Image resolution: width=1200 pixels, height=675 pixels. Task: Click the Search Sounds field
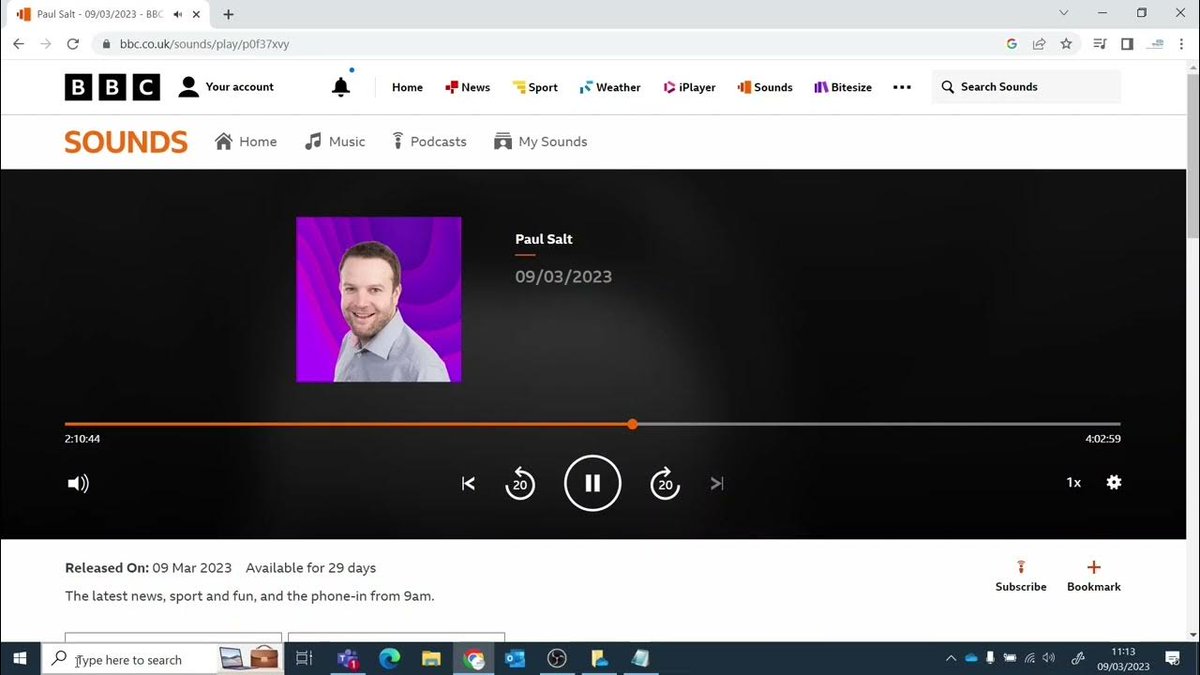point(1026,87)
